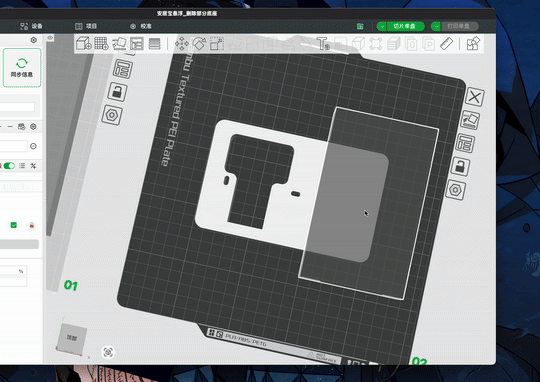
Task: Click the grey wide bar in sidebar
Action: tap(19, 244)
